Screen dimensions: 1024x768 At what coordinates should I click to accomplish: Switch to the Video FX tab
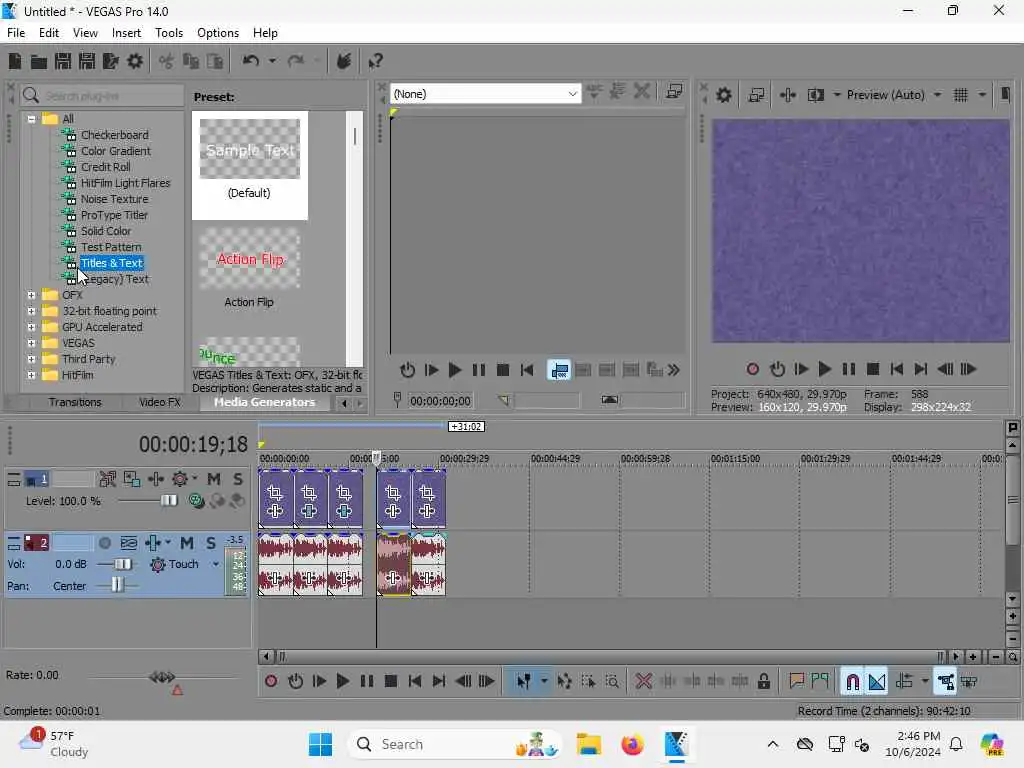[x=159, y=402]
